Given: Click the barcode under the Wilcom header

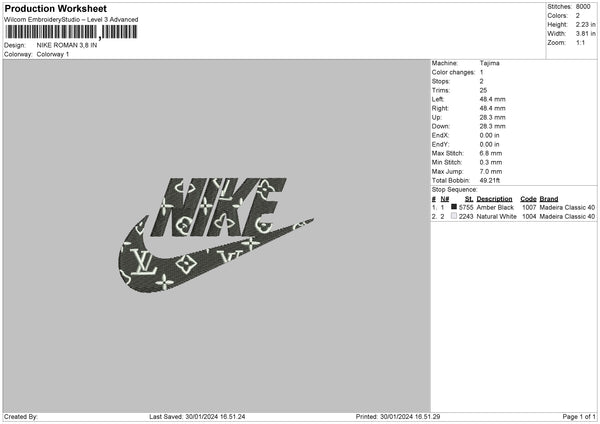Looking at the screenshot, I should (71, 32).
